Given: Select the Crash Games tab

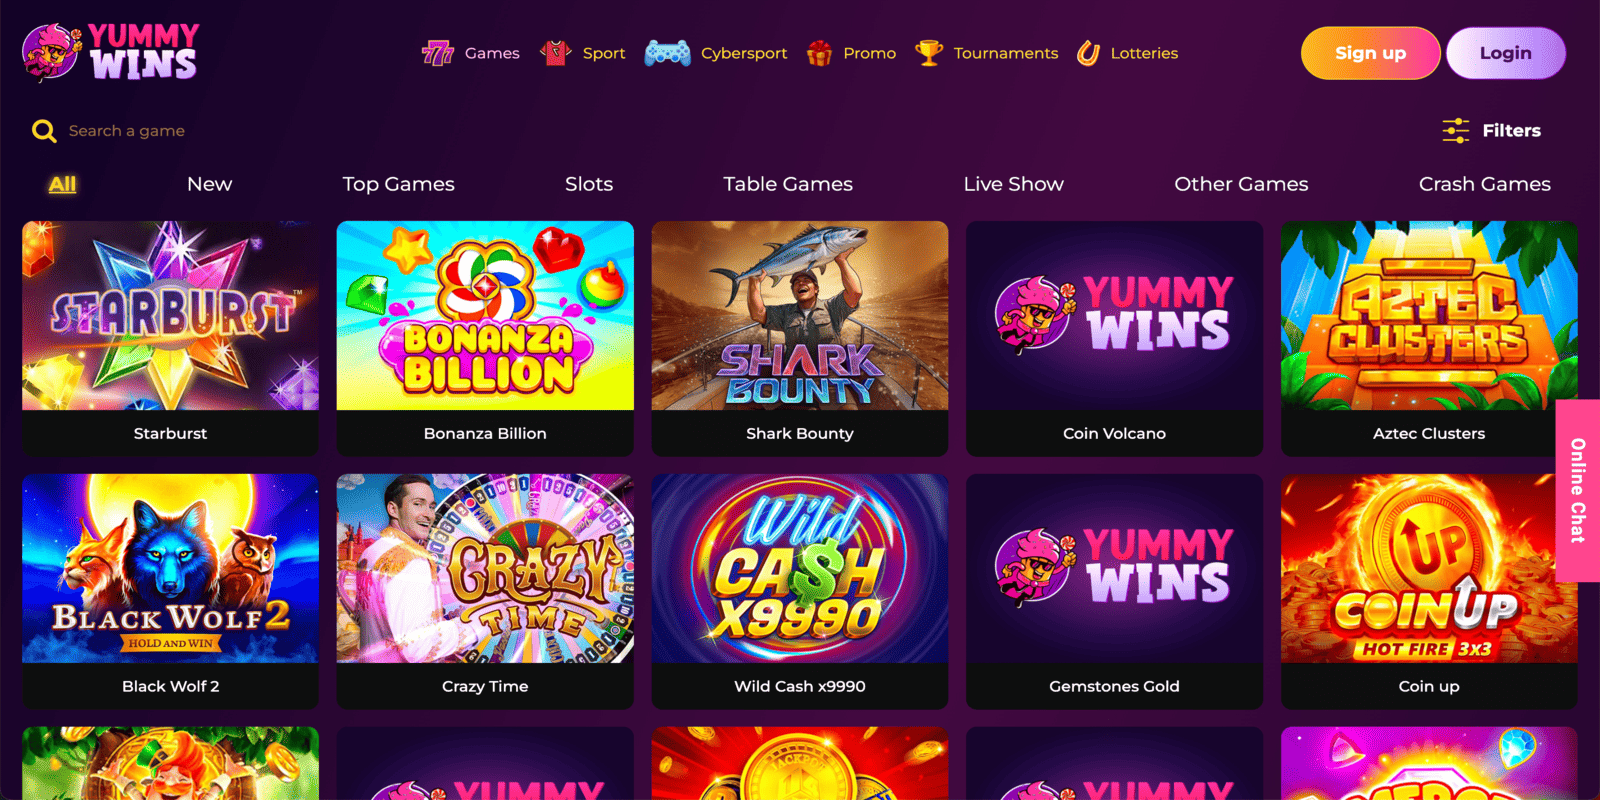Looking at the screenshot, I should coord(1484,184).
